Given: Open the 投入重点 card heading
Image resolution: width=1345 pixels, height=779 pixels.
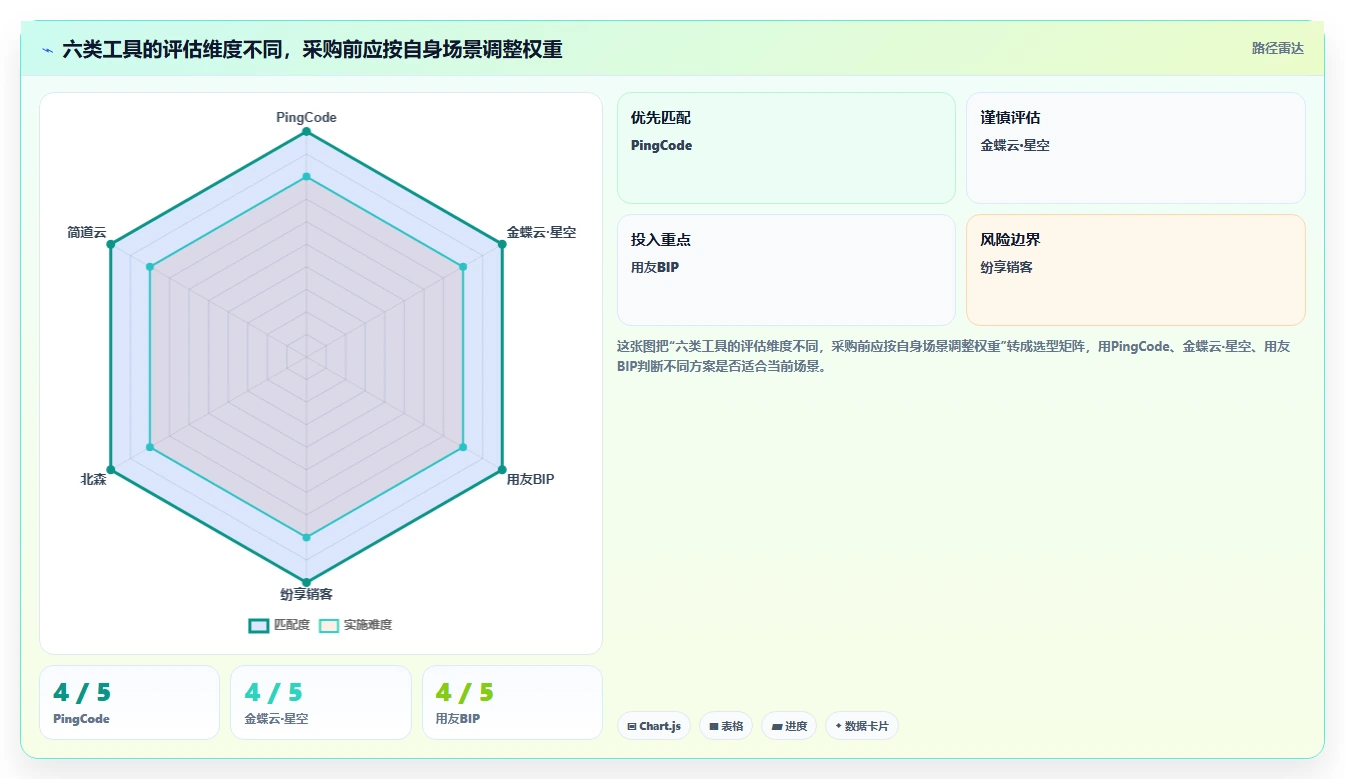Looking at the screenshot, I should [660, 240].
